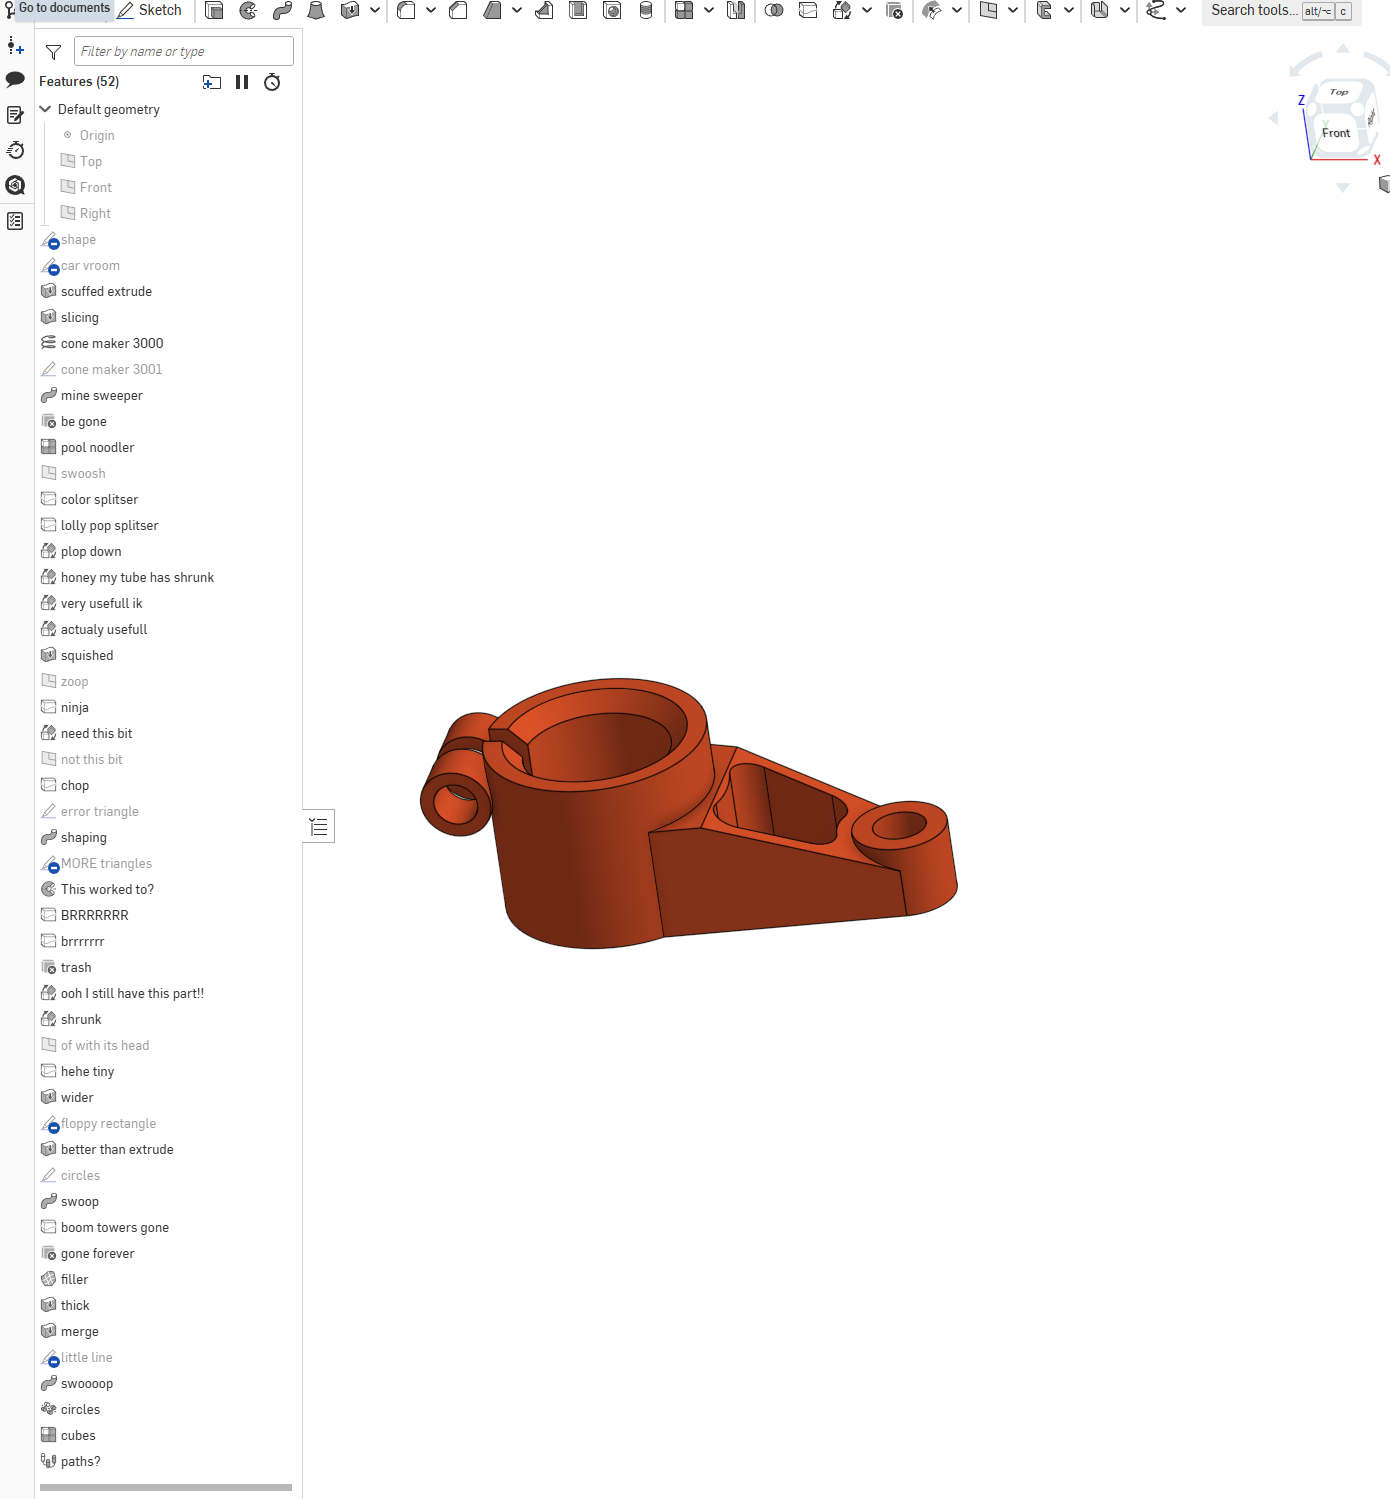Select the 'cone maker 3000' feature
1390x1499 pixels.
pyautogui.click(x=112, y=343)
